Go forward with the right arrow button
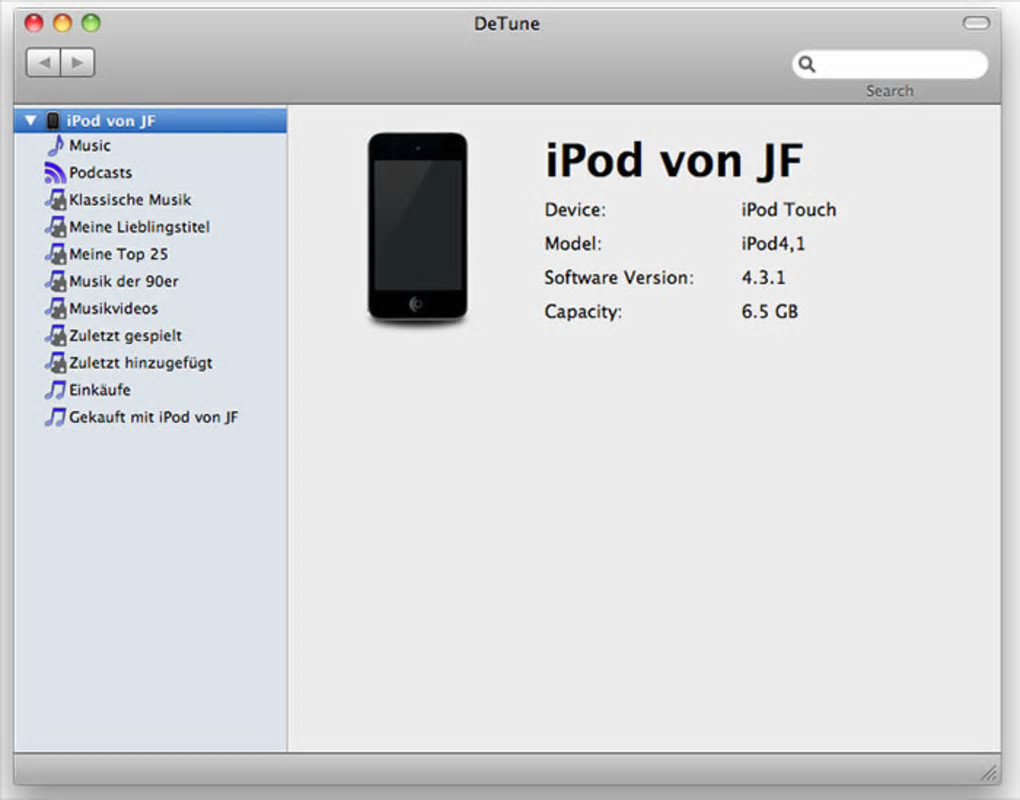Image resolution: width=1020 pixels, height=800 pixels. point(78,62)
